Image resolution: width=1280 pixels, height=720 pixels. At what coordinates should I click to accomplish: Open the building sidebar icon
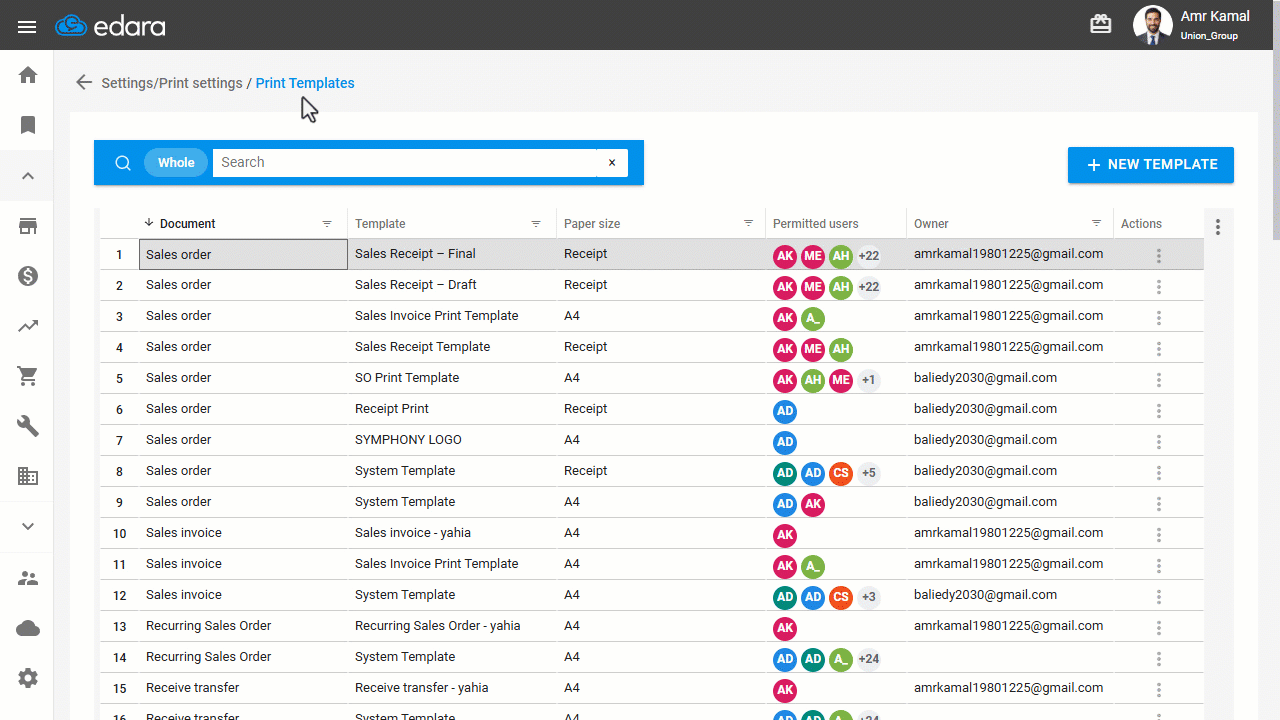(x=28, y=477)
